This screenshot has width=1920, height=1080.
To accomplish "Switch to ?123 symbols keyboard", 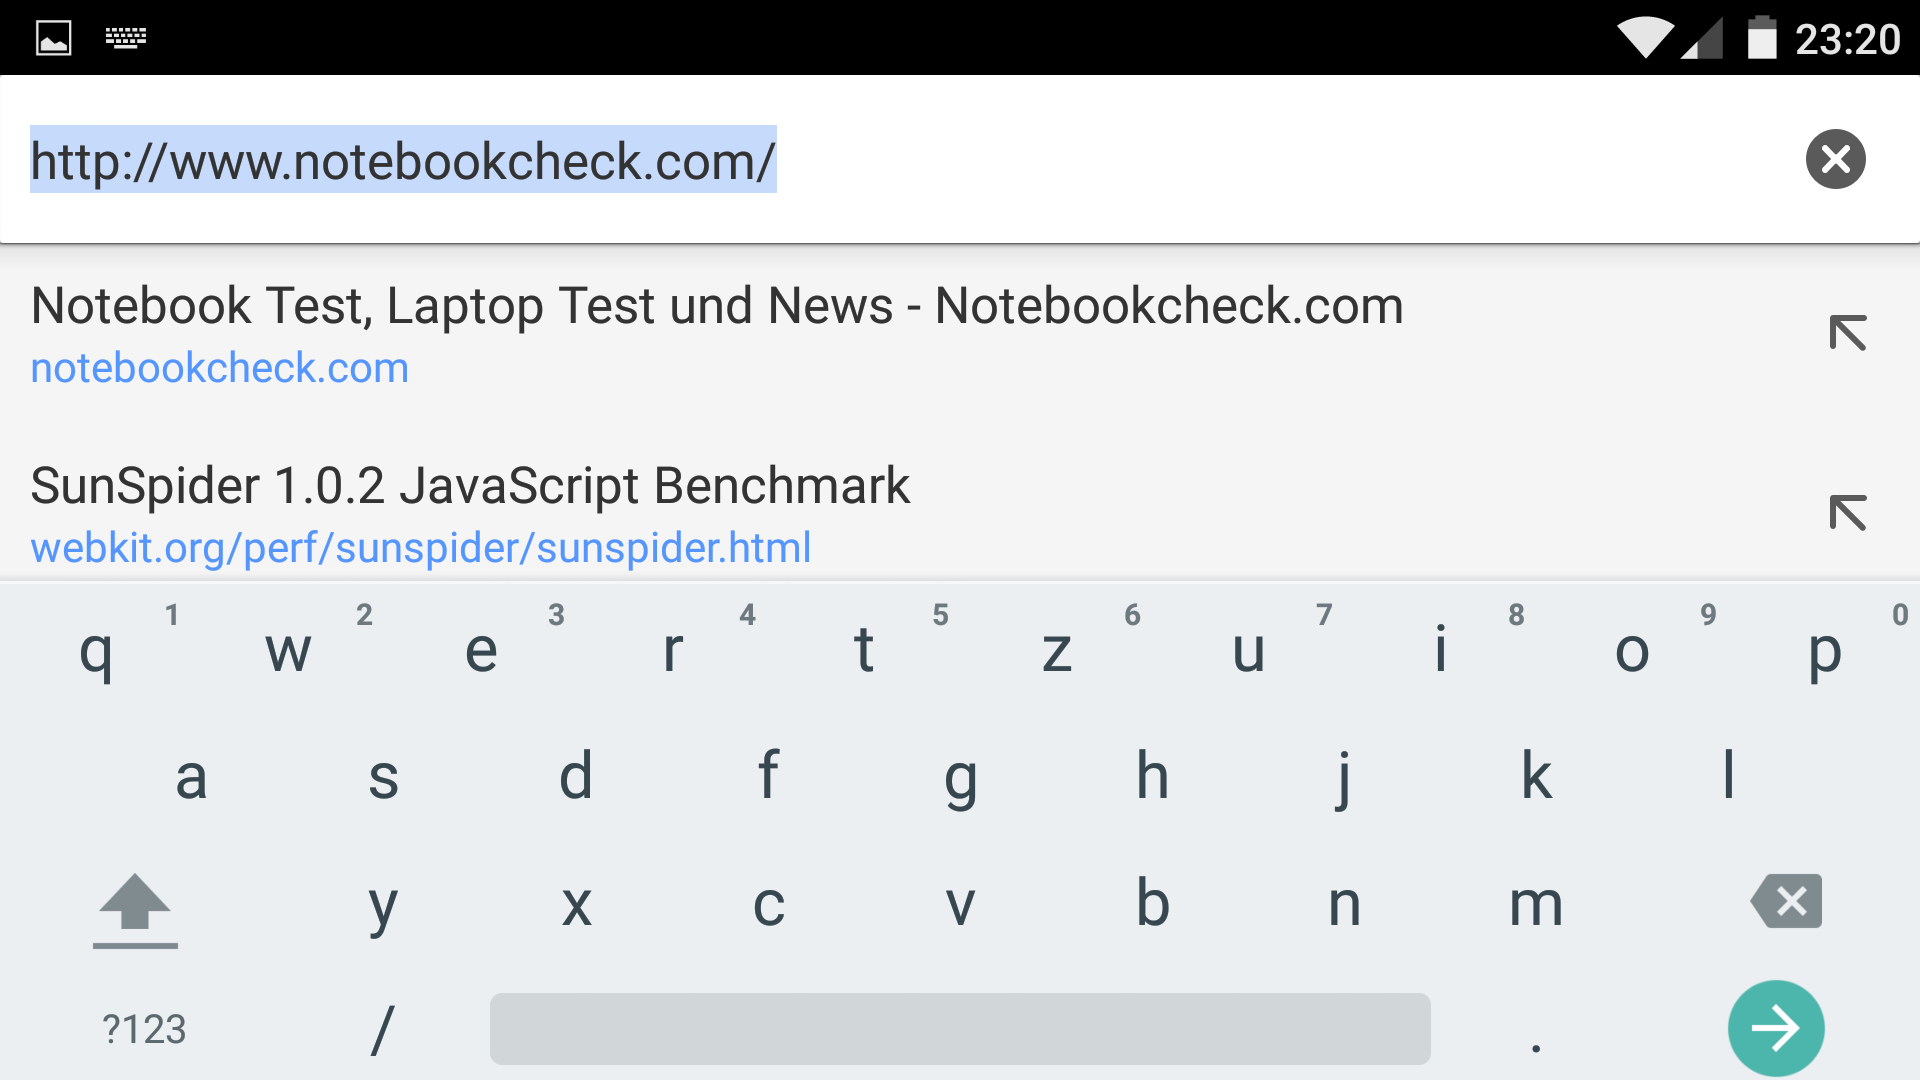I will pos(144,1029).
